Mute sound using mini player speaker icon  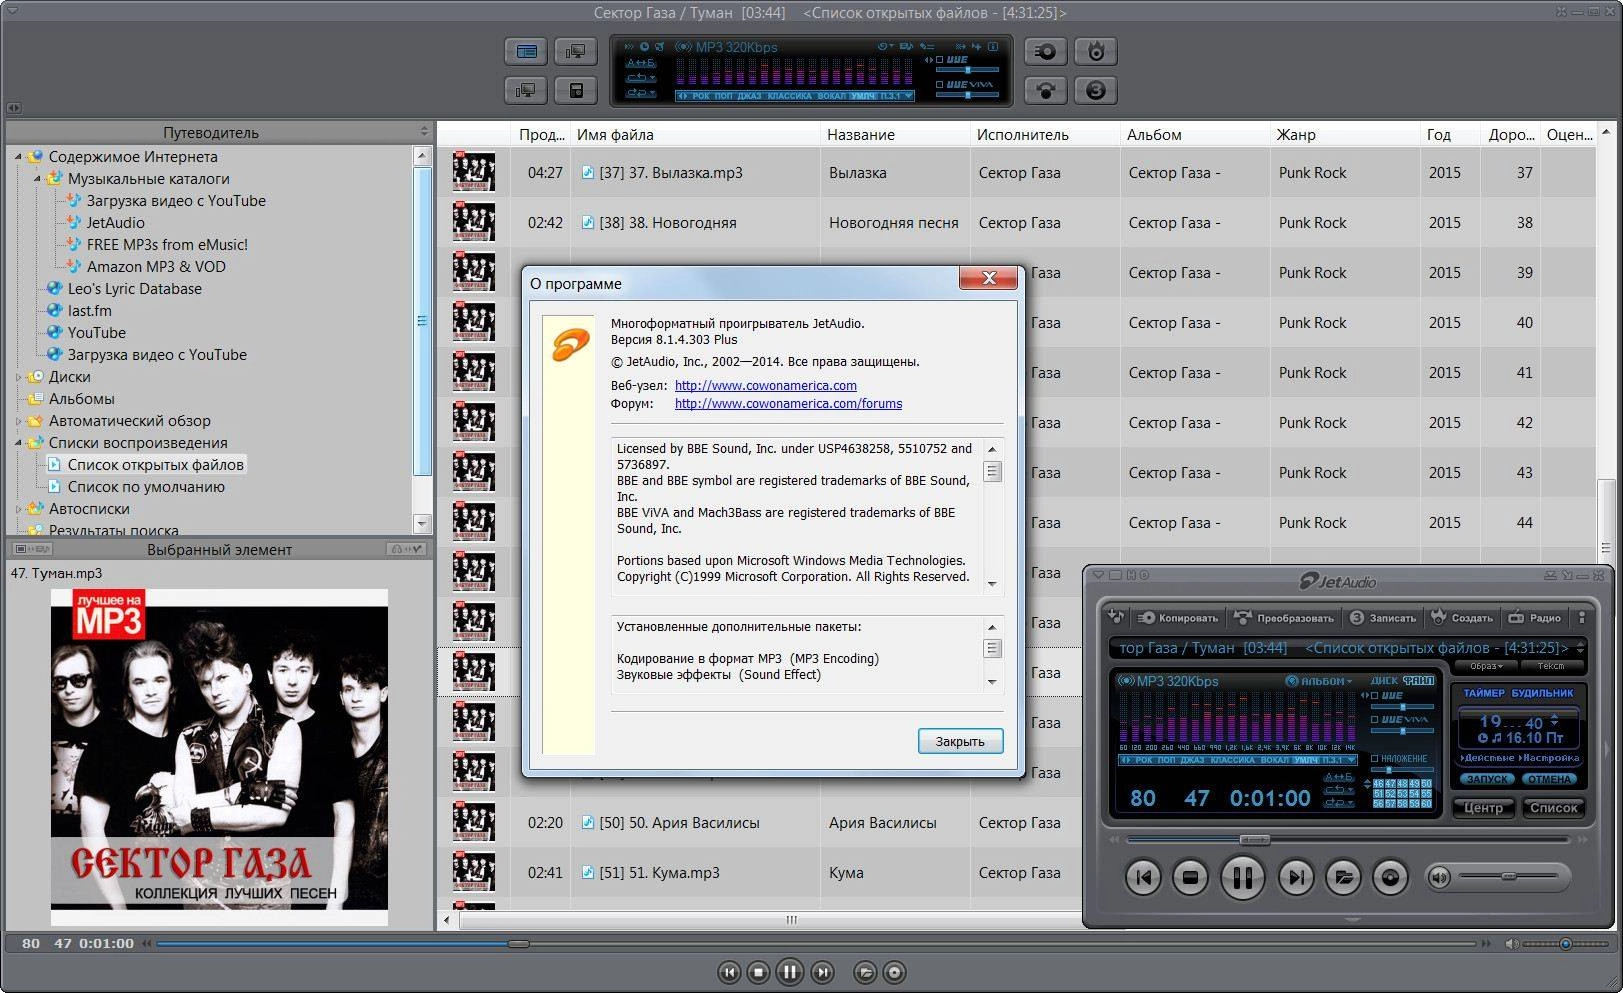[1439, 877]
